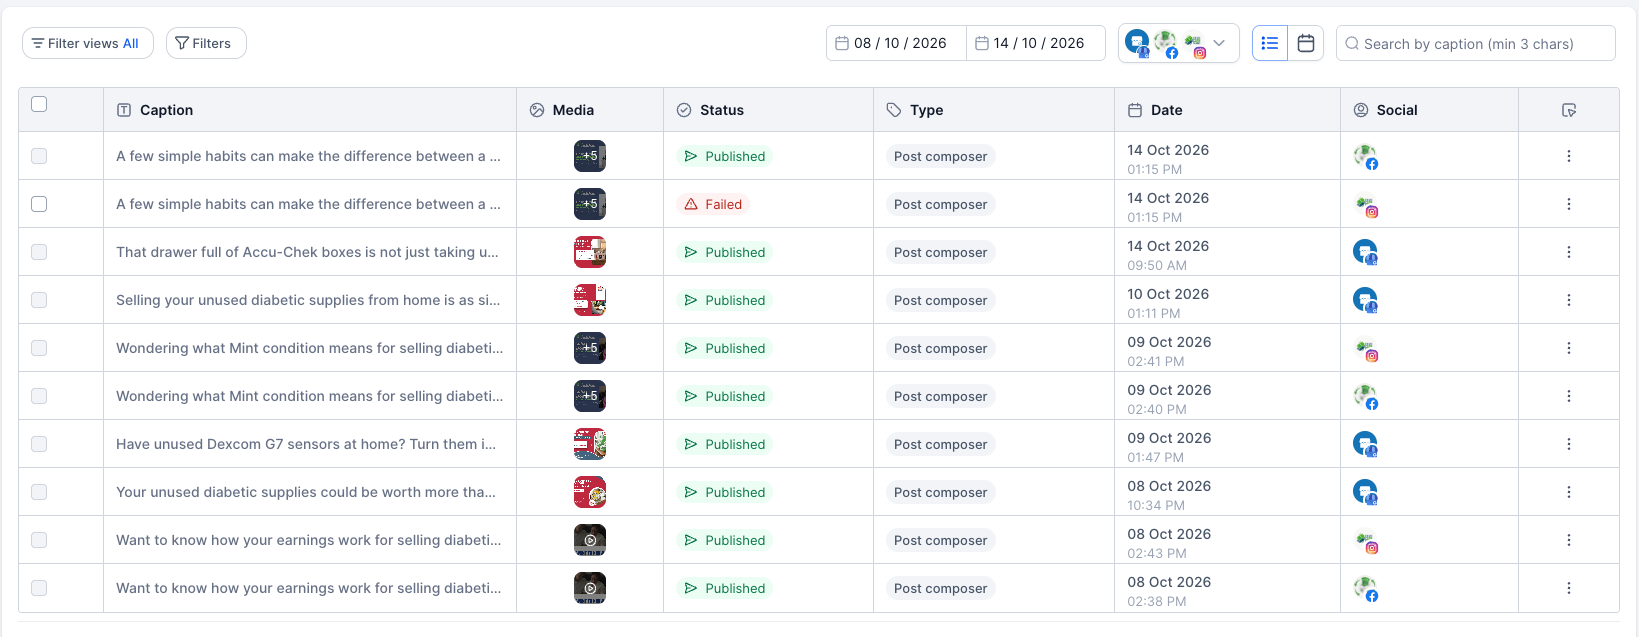Expand the social accounts selector dropdown
Viewport: 1639px width, 637px height.
pos(1179,43)
